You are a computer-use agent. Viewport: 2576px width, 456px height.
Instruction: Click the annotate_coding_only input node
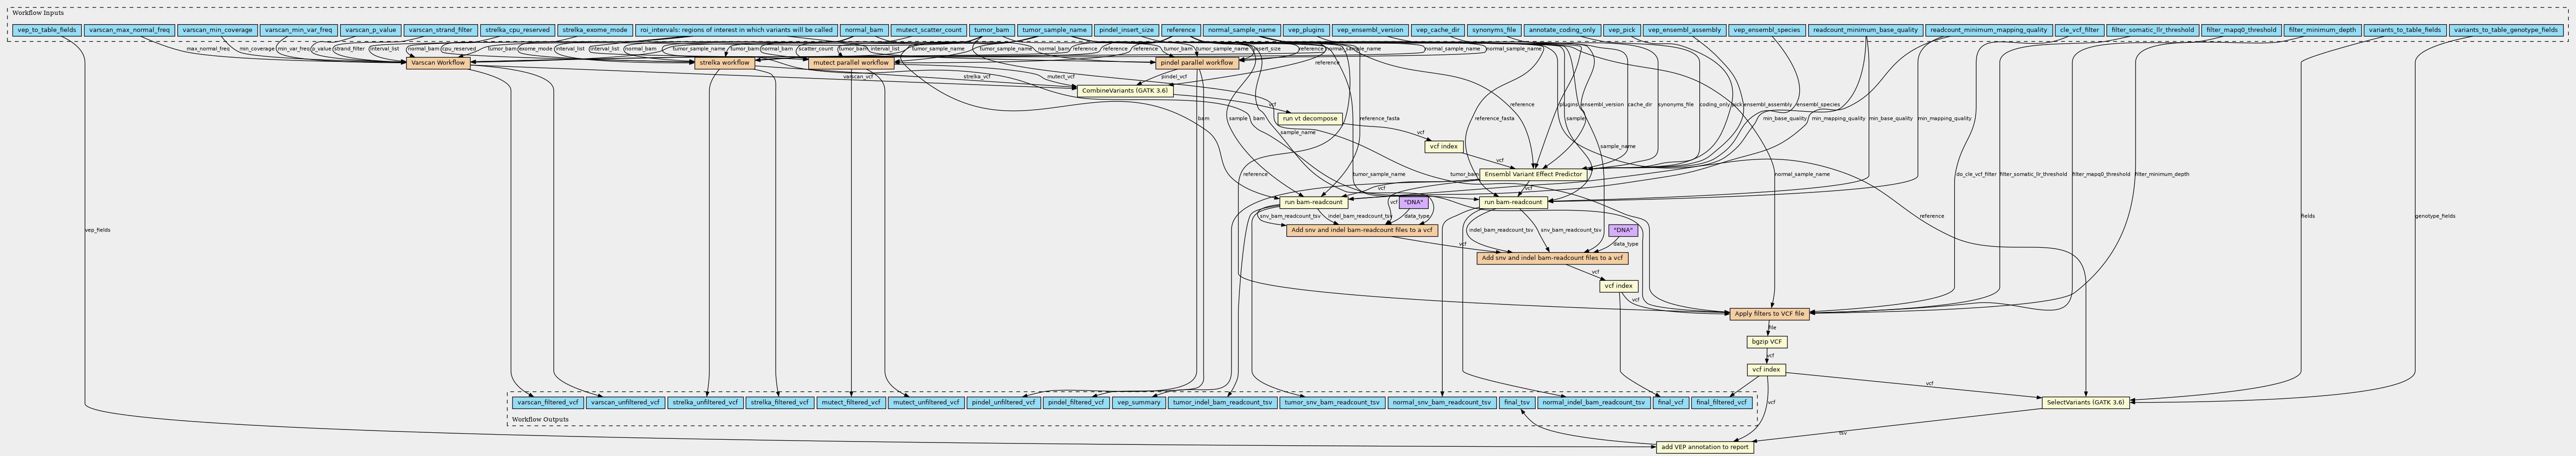tap(1562, 30)
